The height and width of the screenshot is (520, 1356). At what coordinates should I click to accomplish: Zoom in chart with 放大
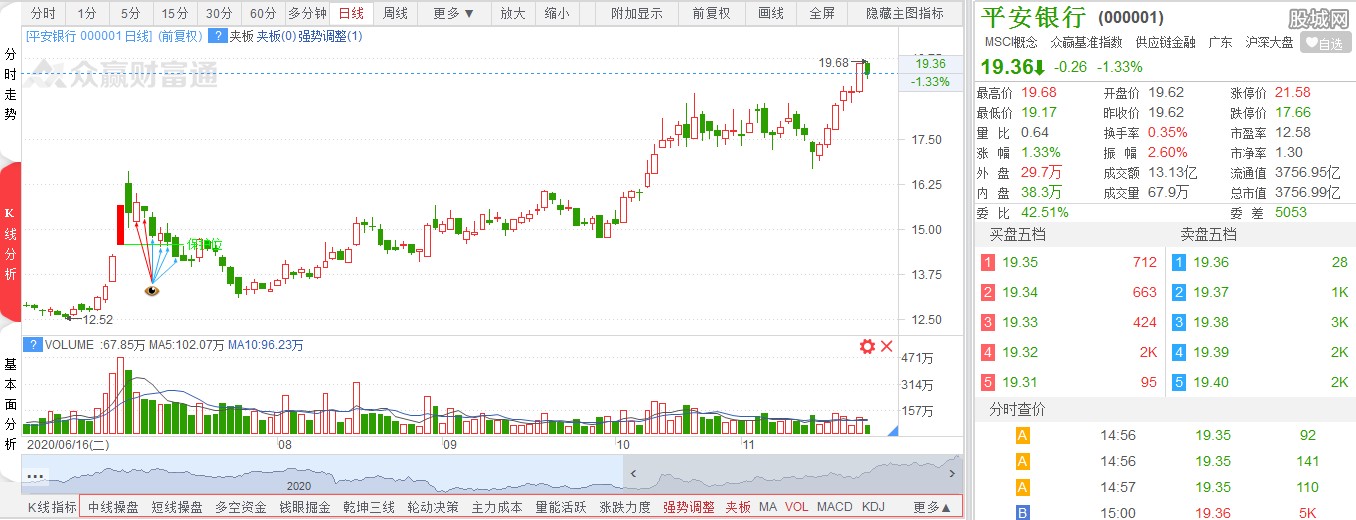click(x=513, y=13)
